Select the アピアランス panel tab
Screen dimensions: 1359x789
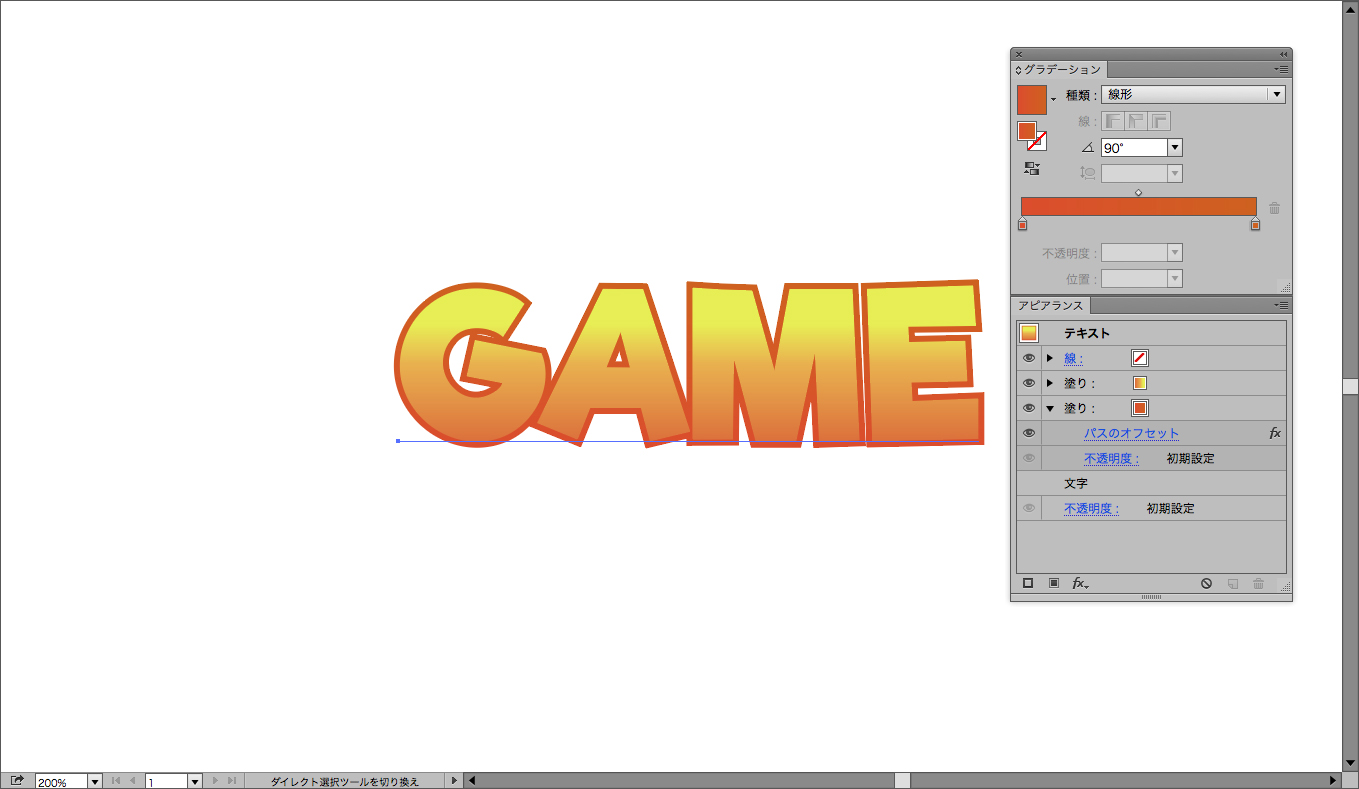click(x=1050, y=306)
